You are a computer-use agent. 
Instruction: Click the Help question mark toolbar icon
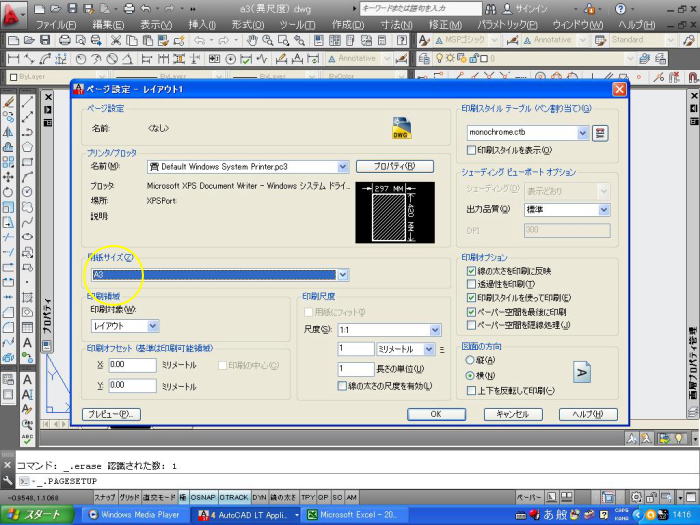(402, 41)
